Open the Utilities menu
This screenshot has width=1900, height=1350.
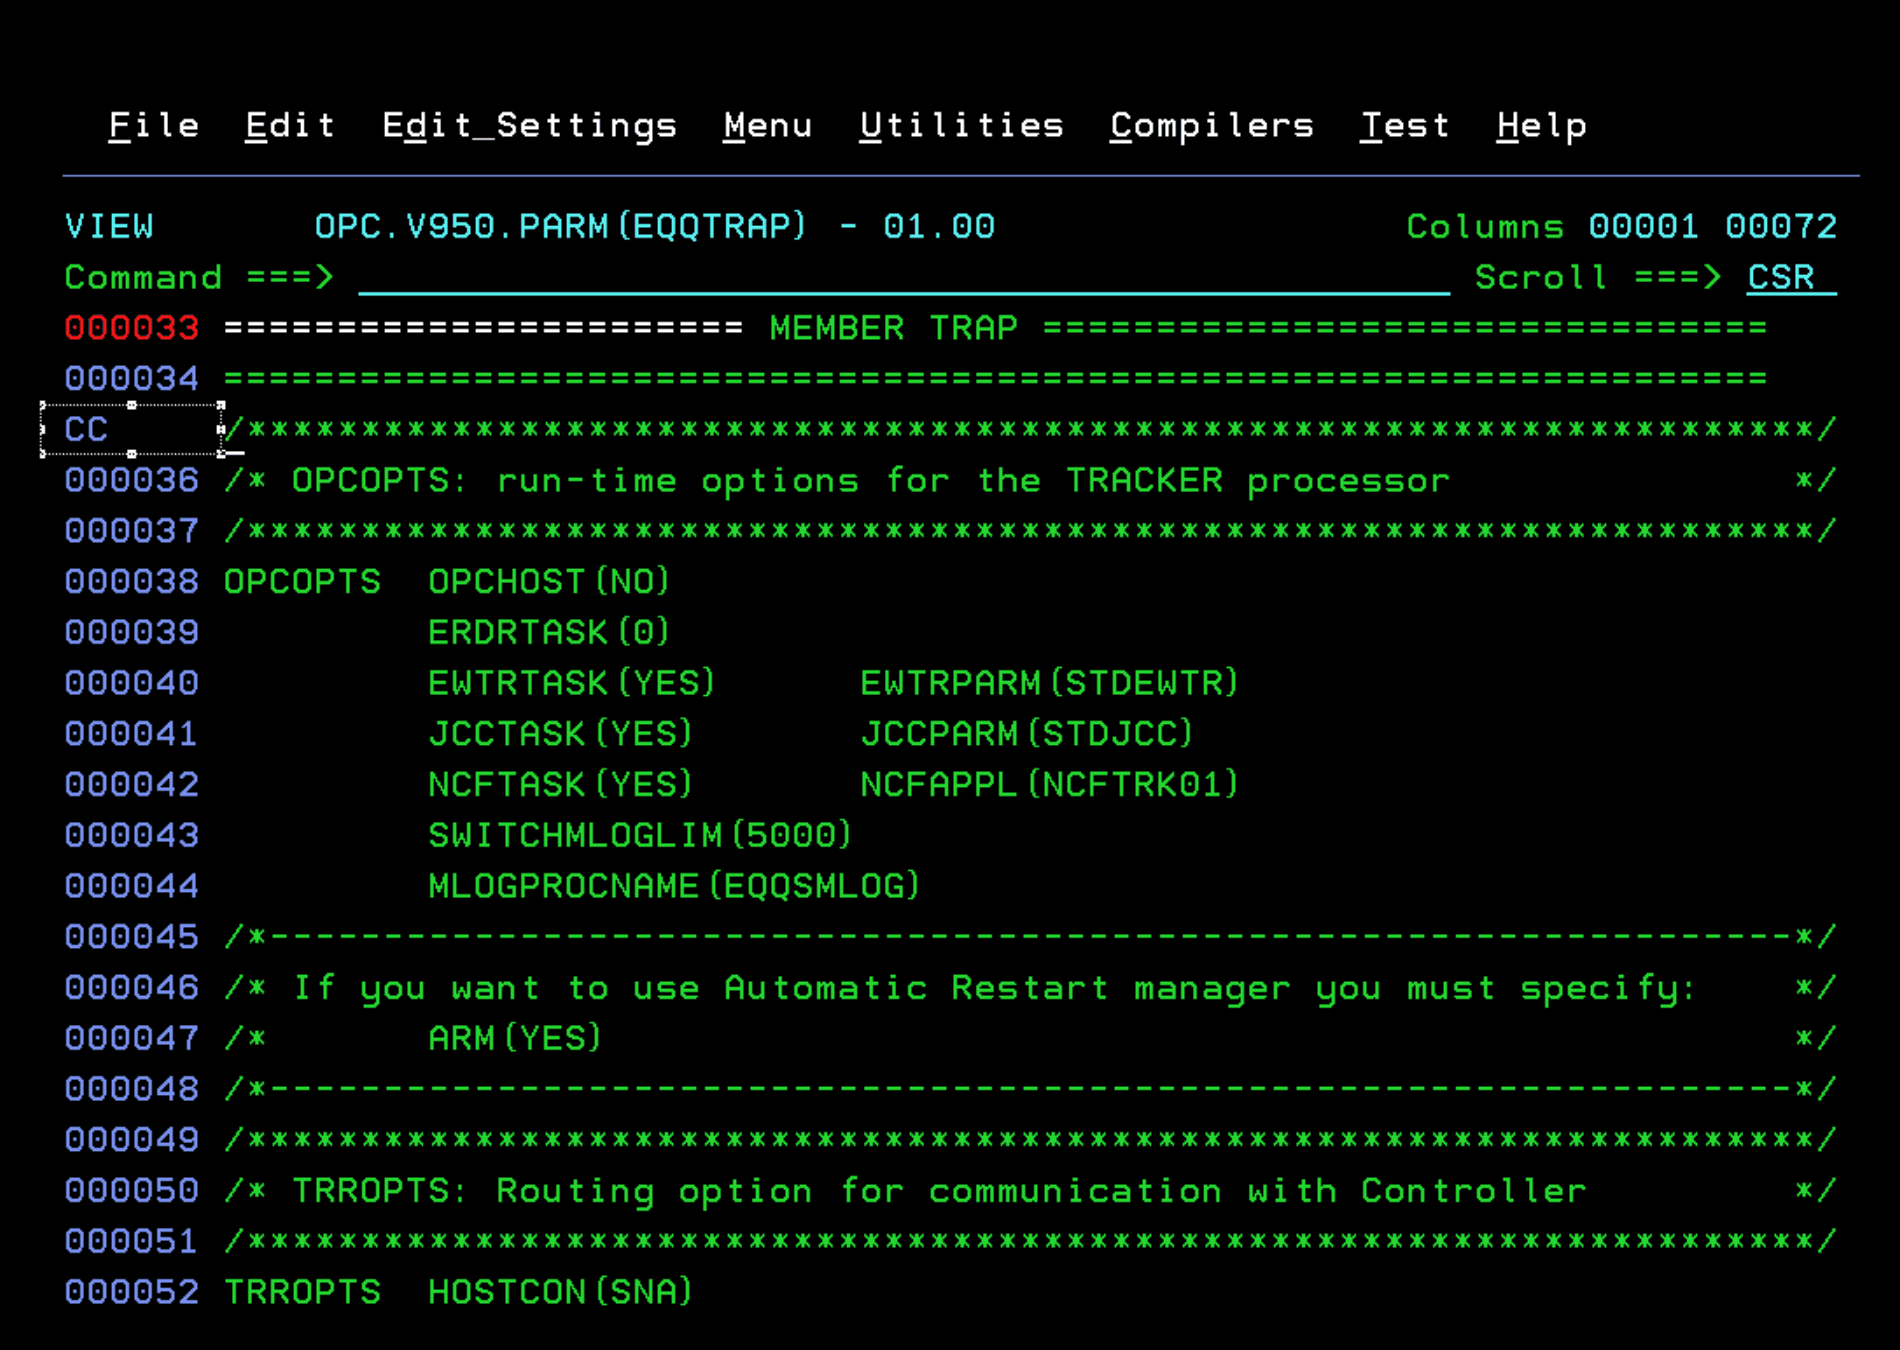962,124
